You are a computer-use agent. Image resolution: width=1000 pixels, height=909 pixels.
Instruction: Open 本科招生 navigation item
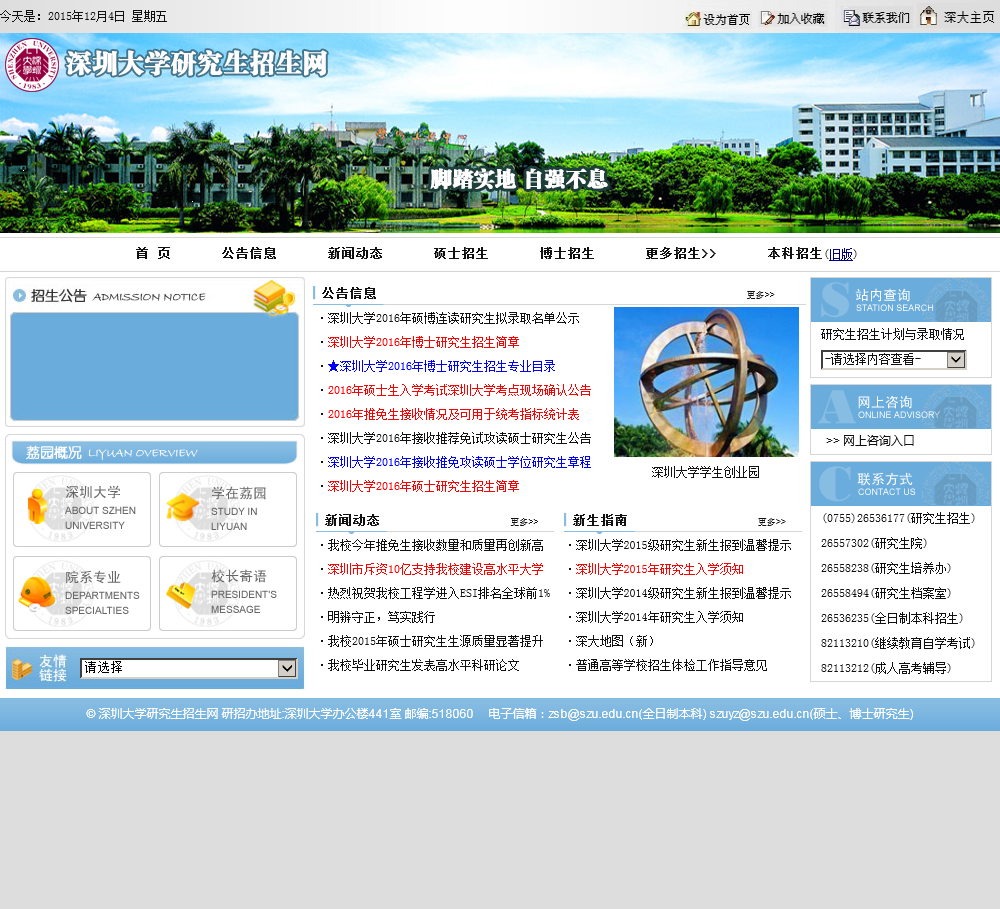(x=795, y=253)
